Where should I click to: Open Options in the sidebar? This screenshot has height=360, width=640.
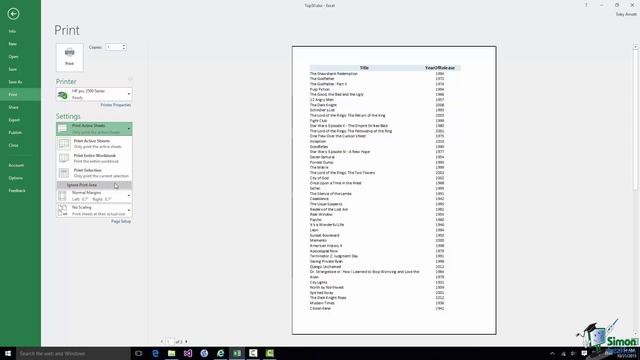point(16,178)
